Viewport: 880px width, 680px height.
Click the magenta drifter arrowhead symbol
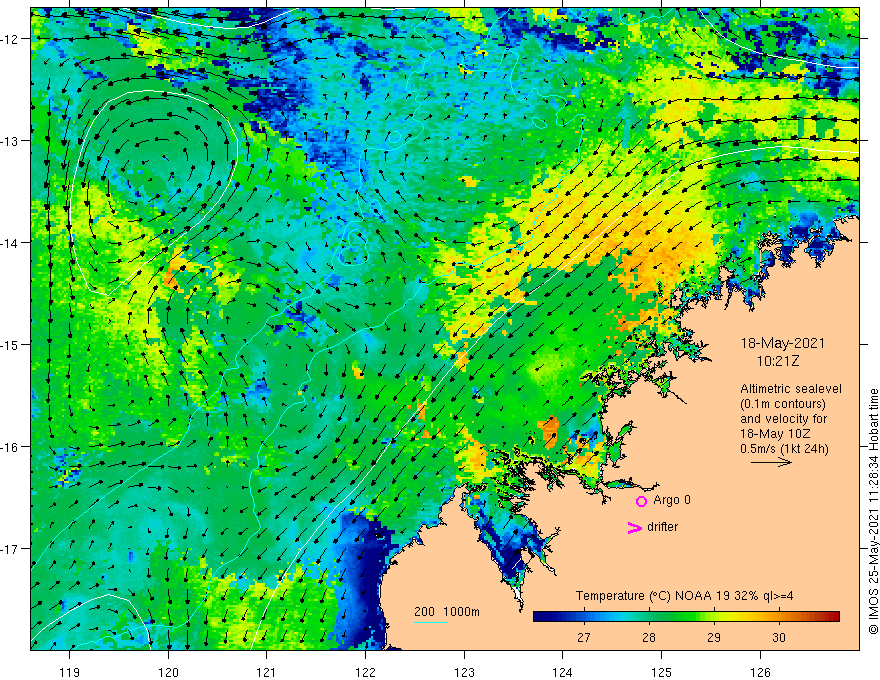click(x=635, y=527)
